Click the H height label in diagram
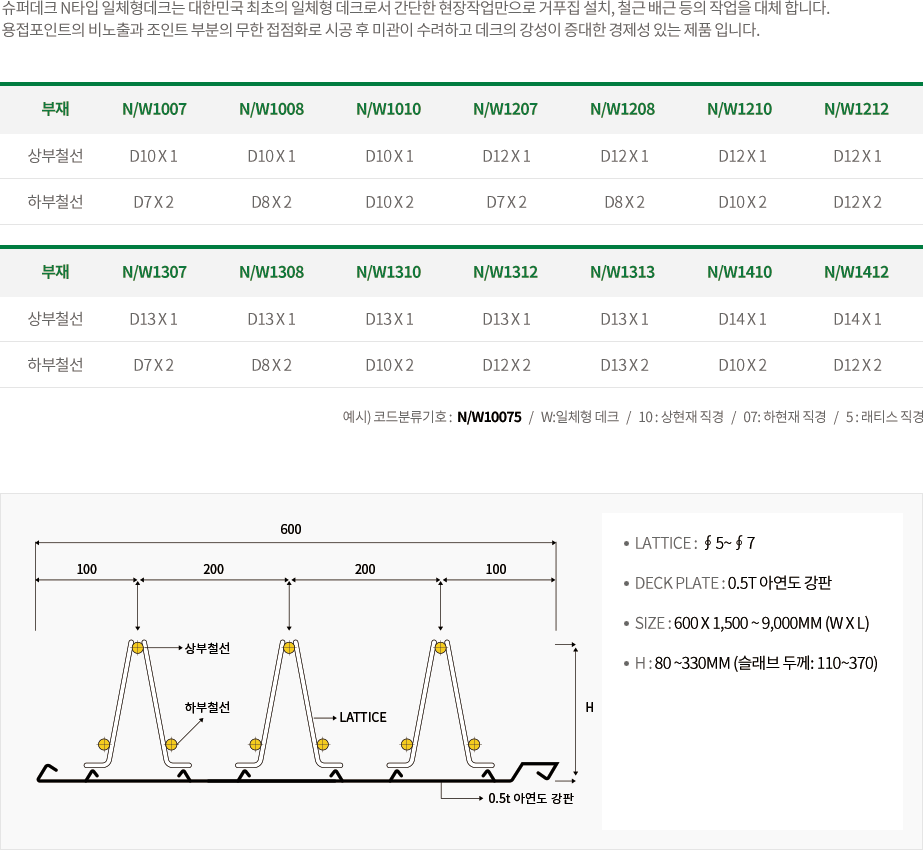 pos(589,708)
